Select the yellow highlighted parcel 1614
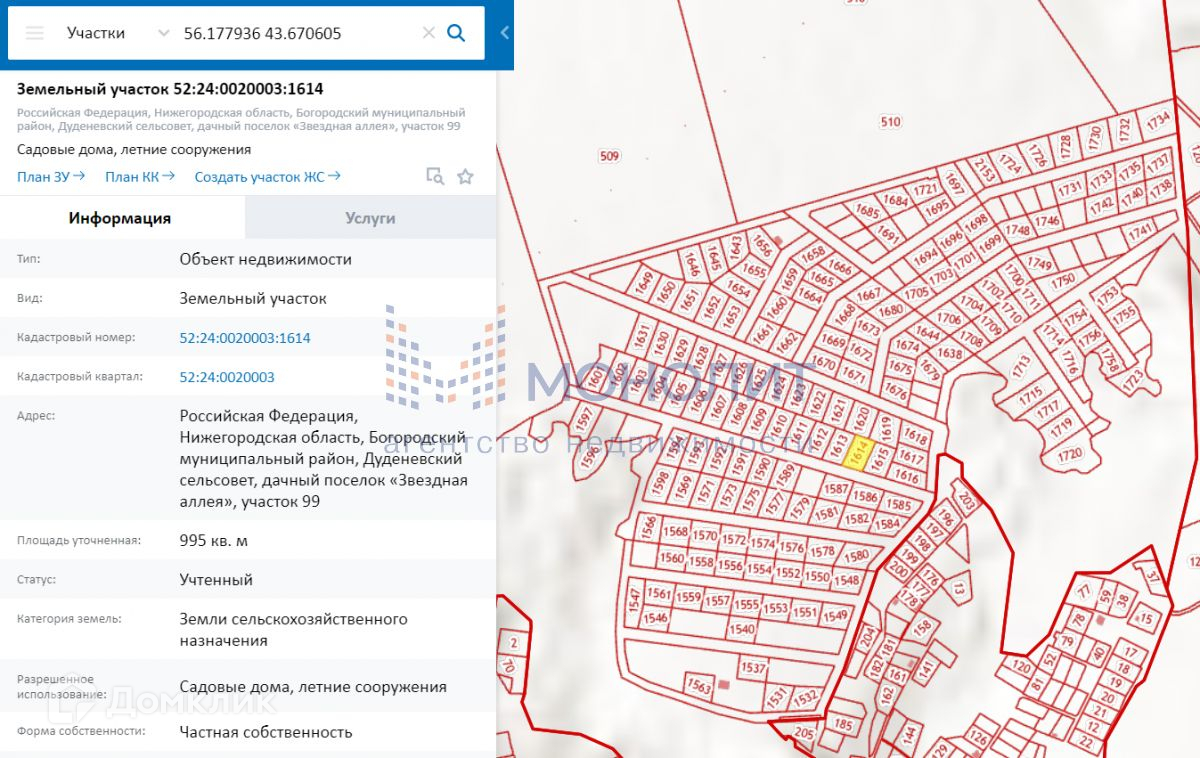The image size is (1200, 758). pyautogui.click(x=859, y=455)
